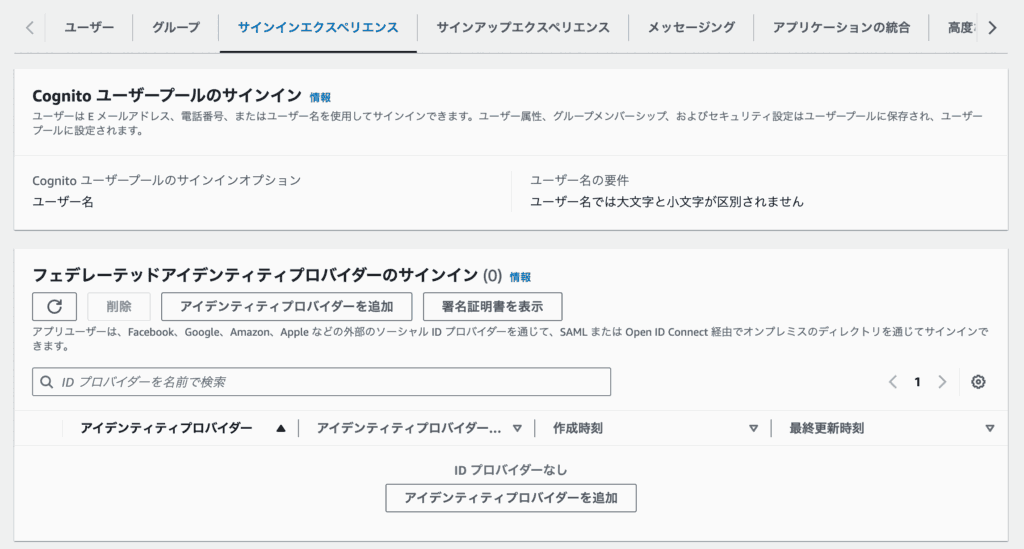Open 情報 link beside federated provider heading
The width and height of the screenshot is (1024, 549).
click(520, 277)
